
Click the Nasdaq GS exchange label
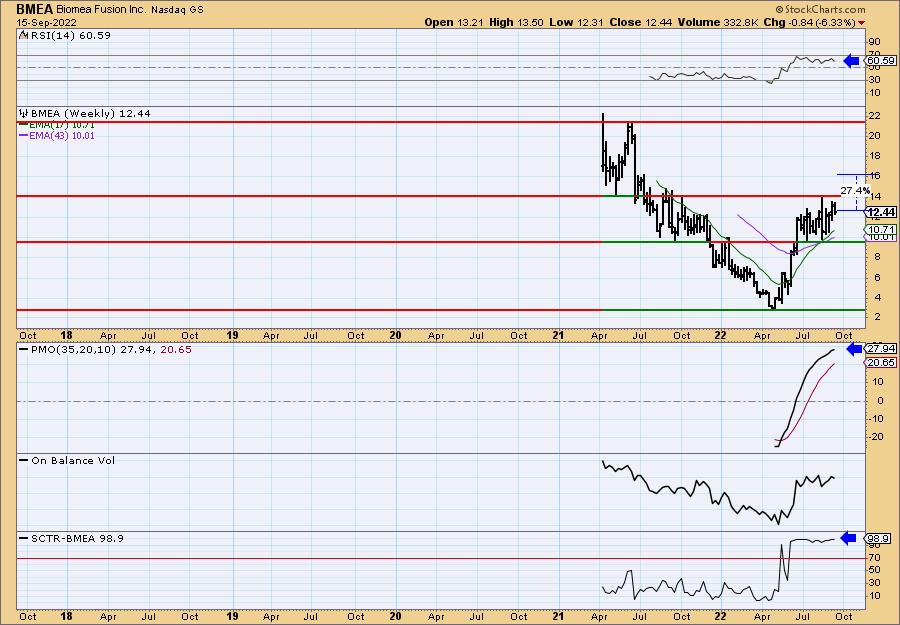click(177, 10)
